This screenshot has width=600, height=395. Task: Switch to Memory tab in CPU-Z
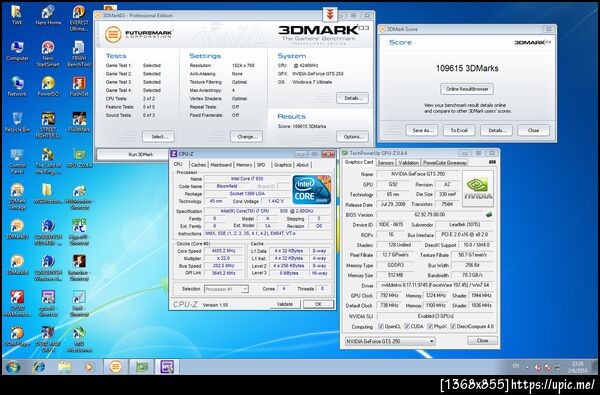pyautogui.click(x=244, y=165)
